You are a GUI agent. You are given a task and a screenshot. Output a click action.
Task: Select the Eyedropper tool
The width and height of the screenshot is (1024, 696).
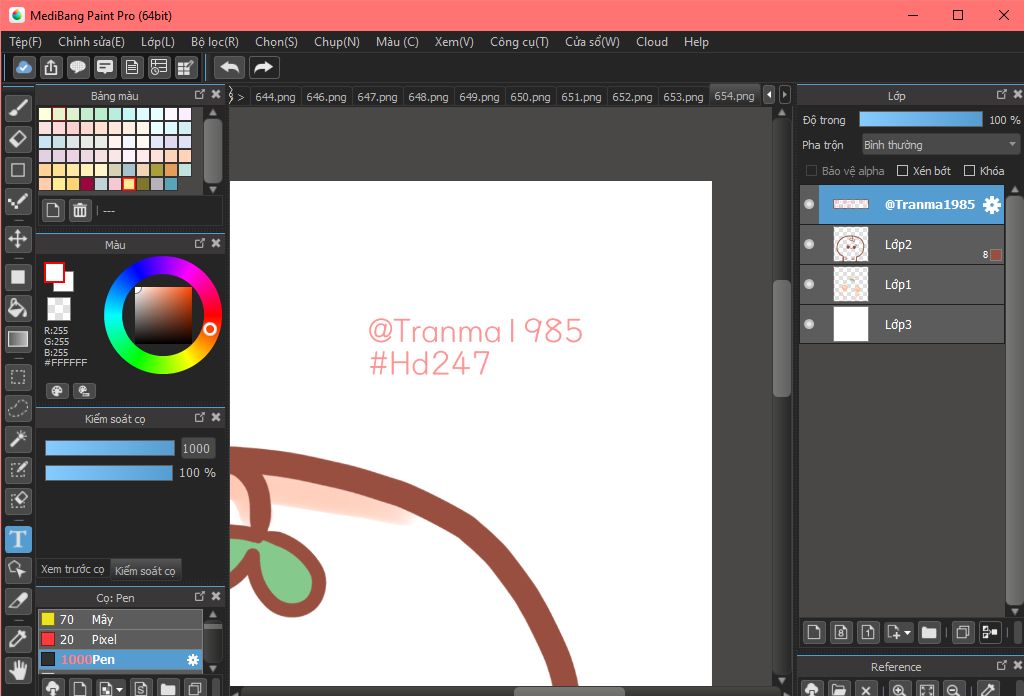click(18, 639)
